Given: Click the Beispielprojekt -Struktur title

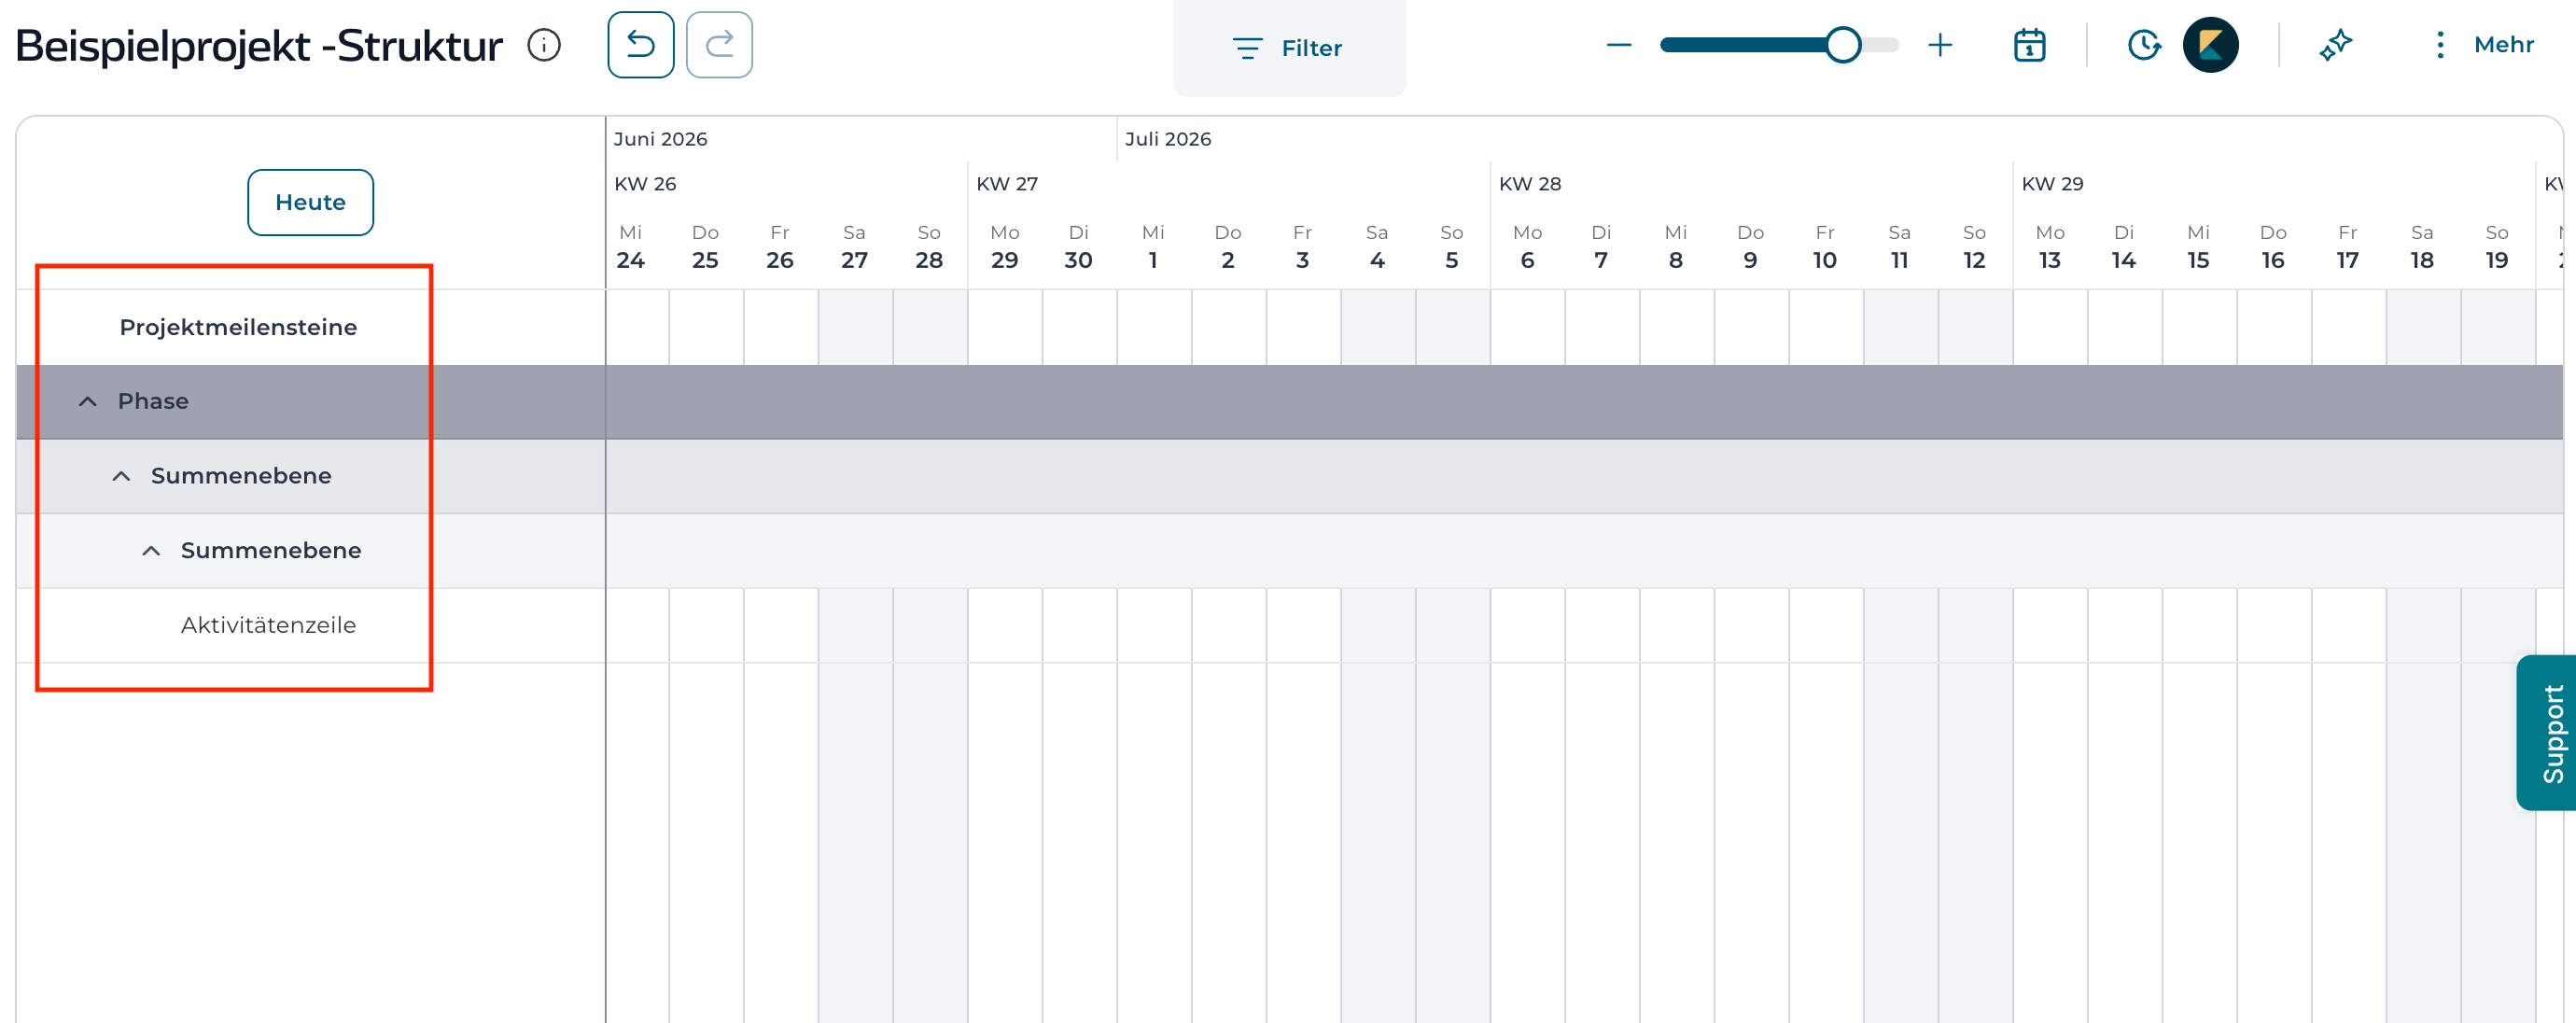Looking at the screenshot, I should click(x=259, y=46).
